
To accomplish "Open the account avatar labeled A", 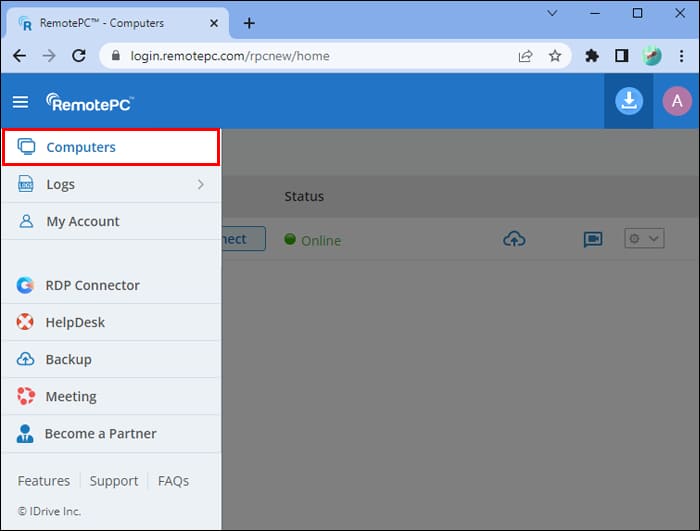I will coord(677,101).
